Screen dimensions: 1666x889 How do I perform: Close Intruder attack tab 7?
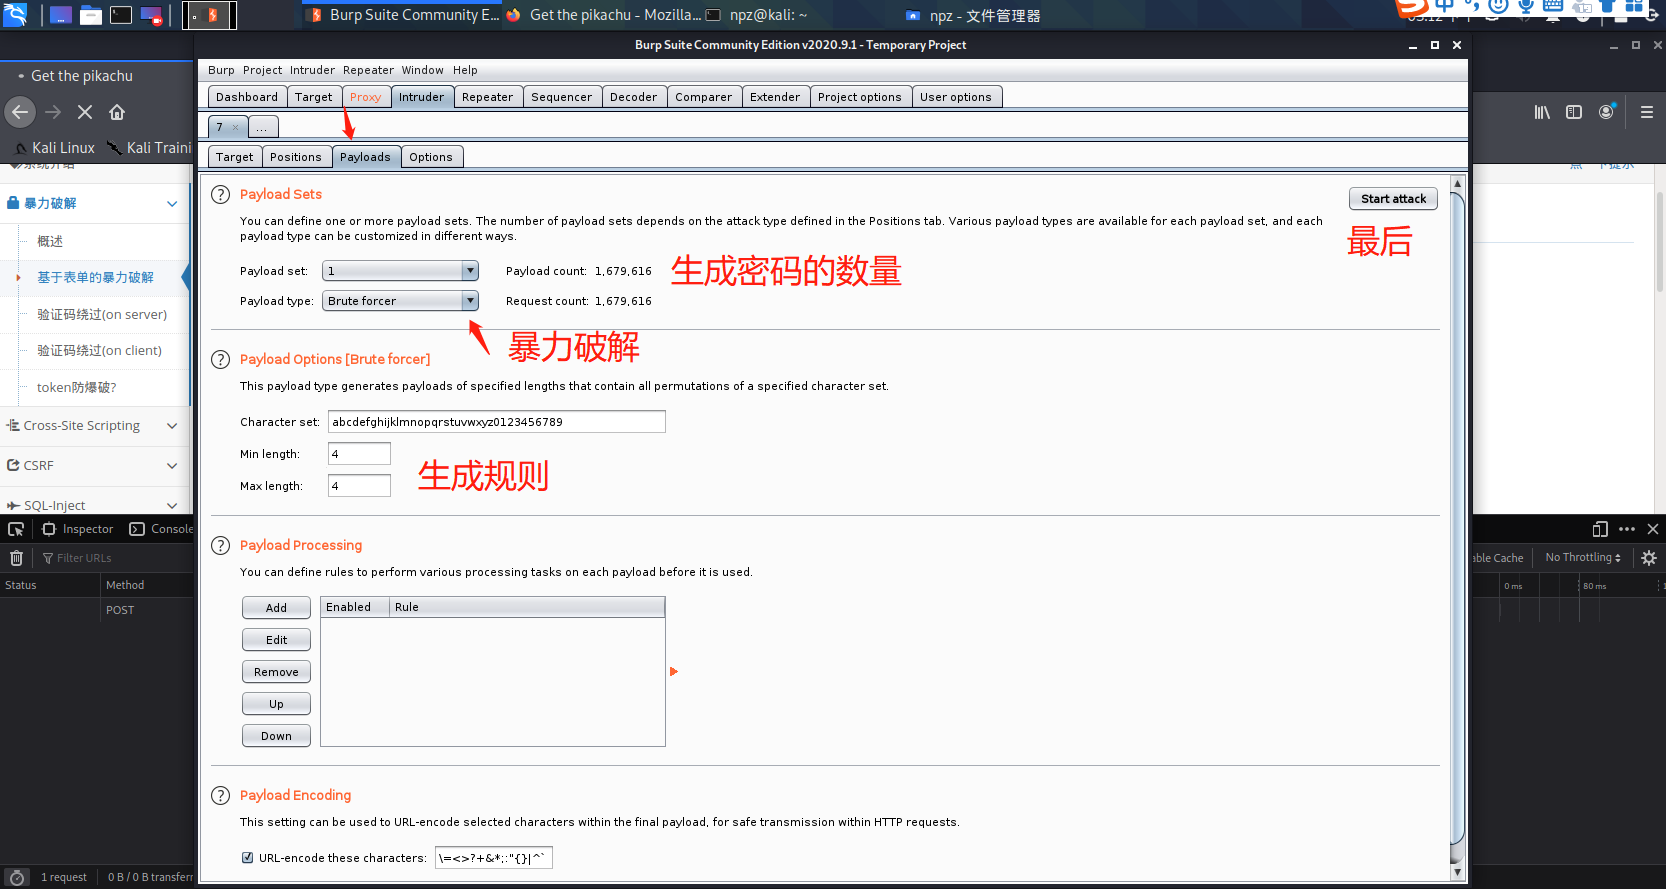pos(236,128)
